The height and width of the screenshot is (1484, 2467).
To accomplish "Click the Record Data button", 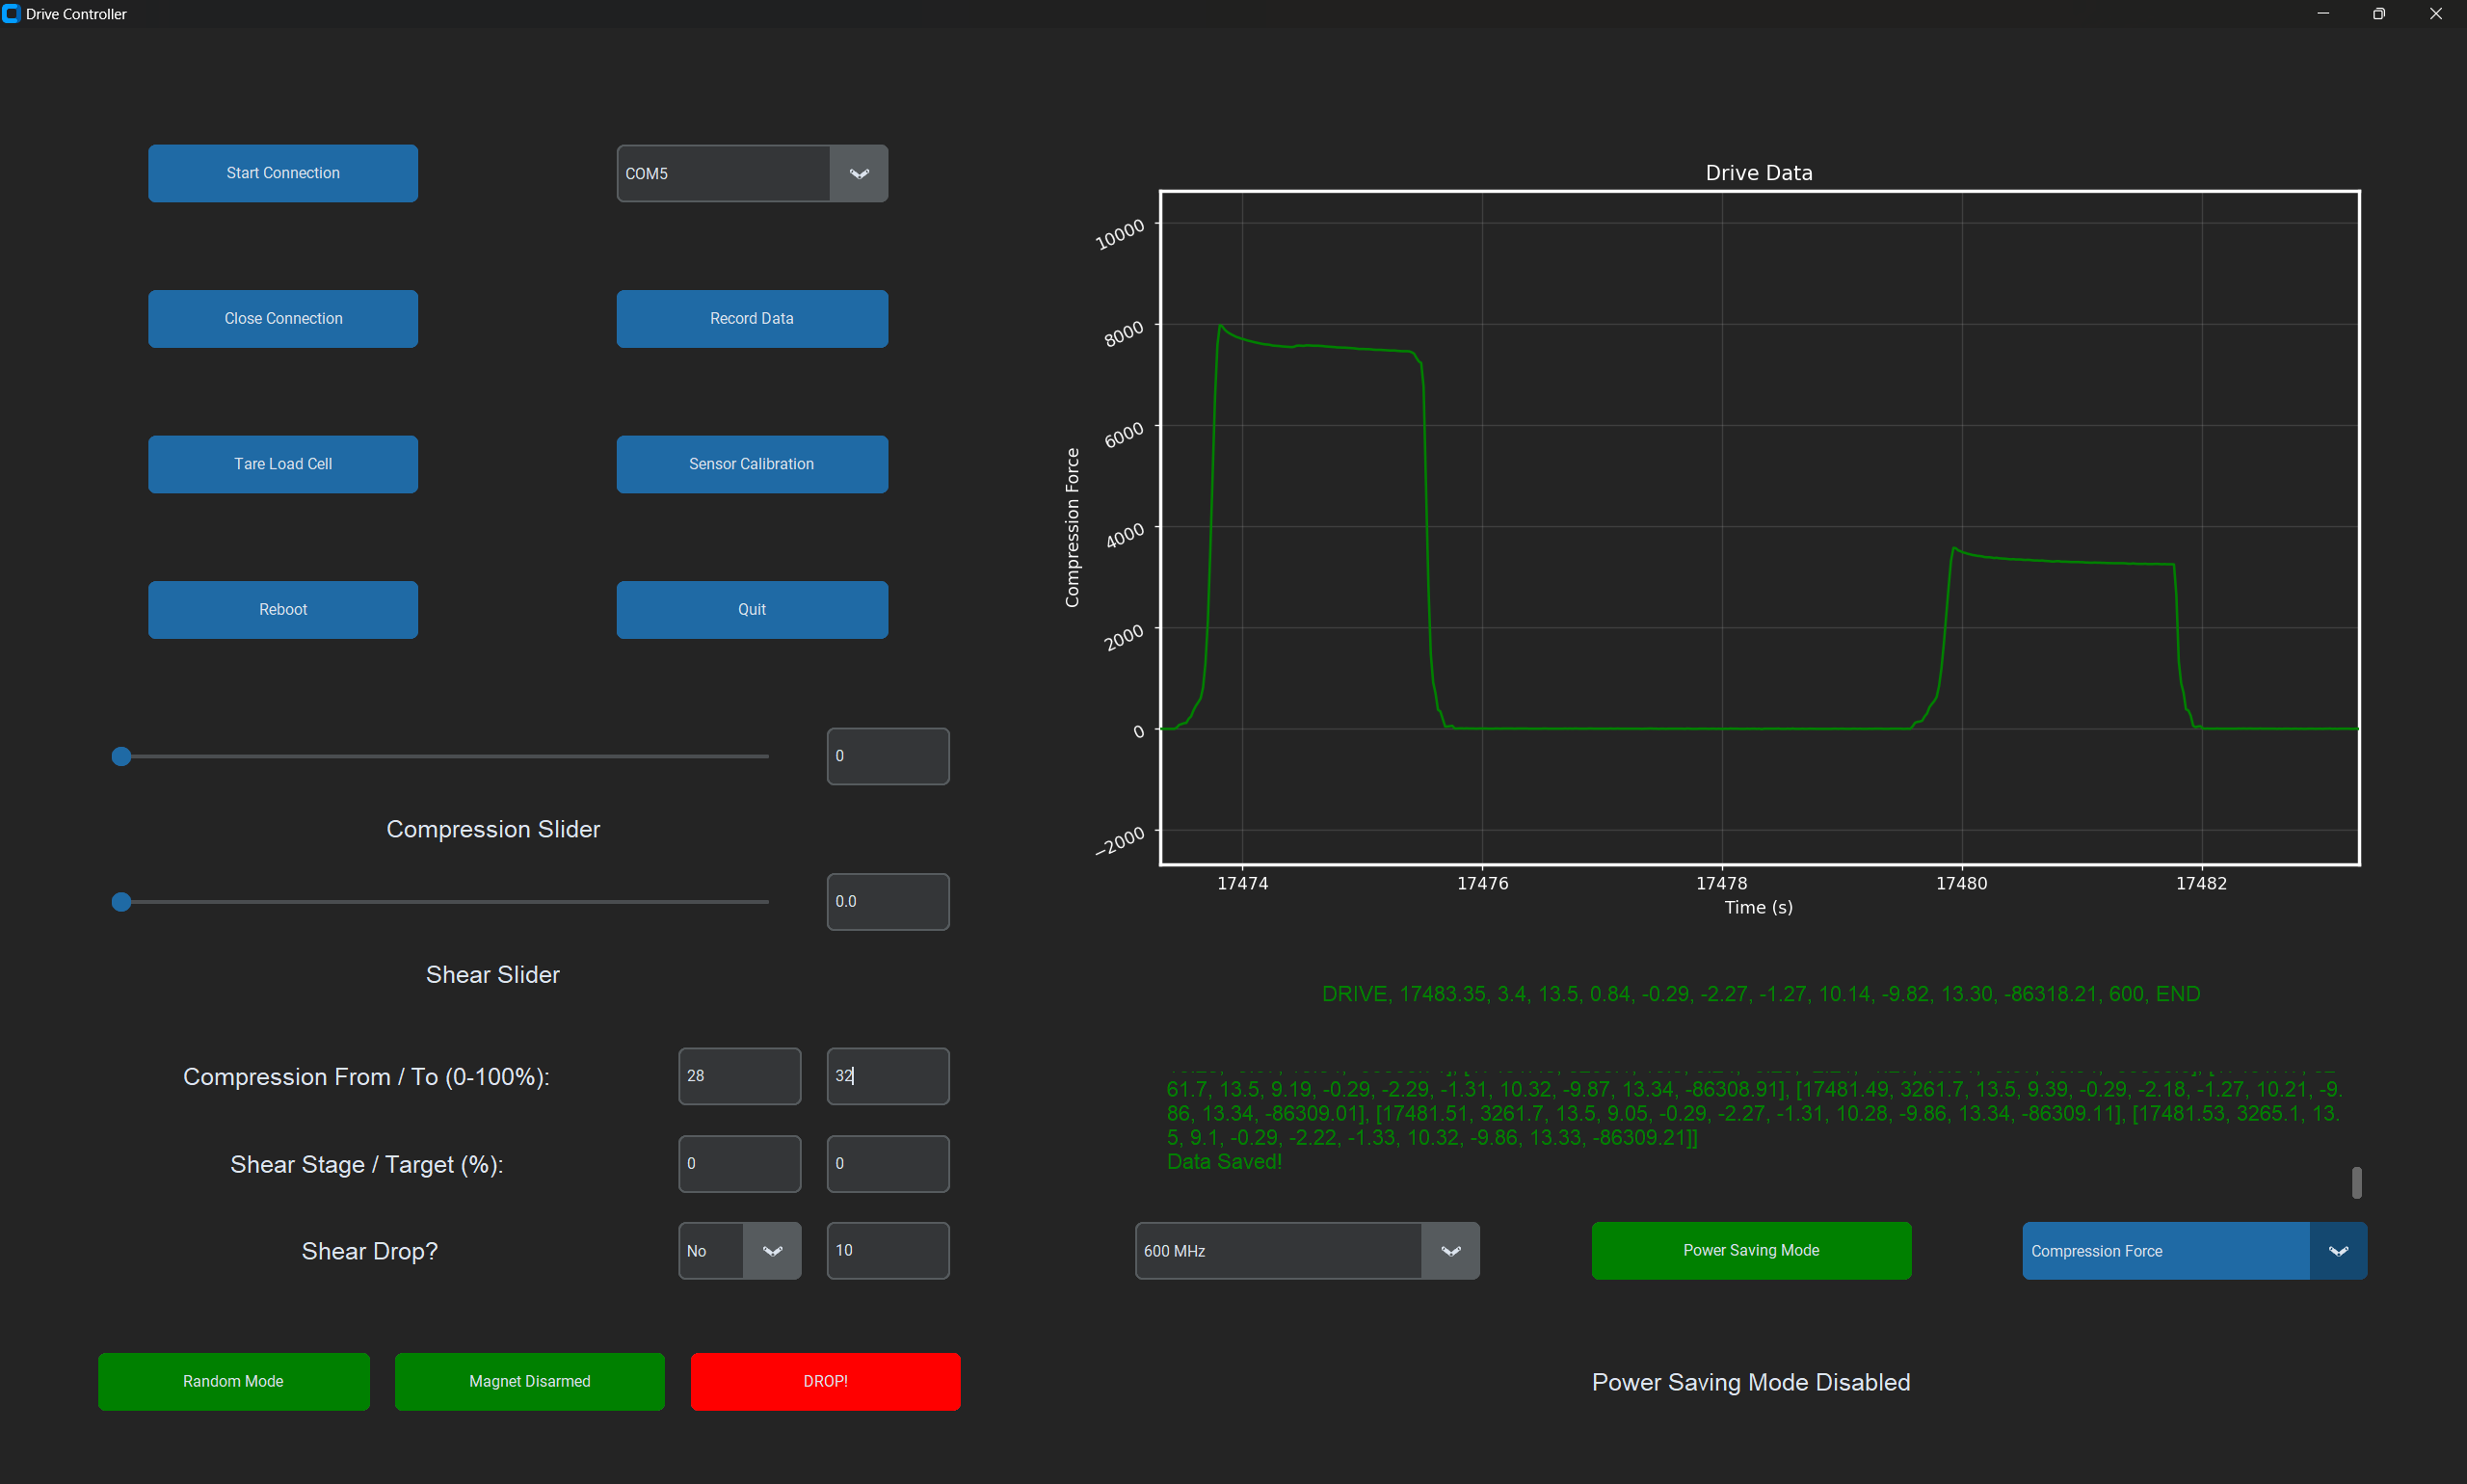I will tap(751, 319).
